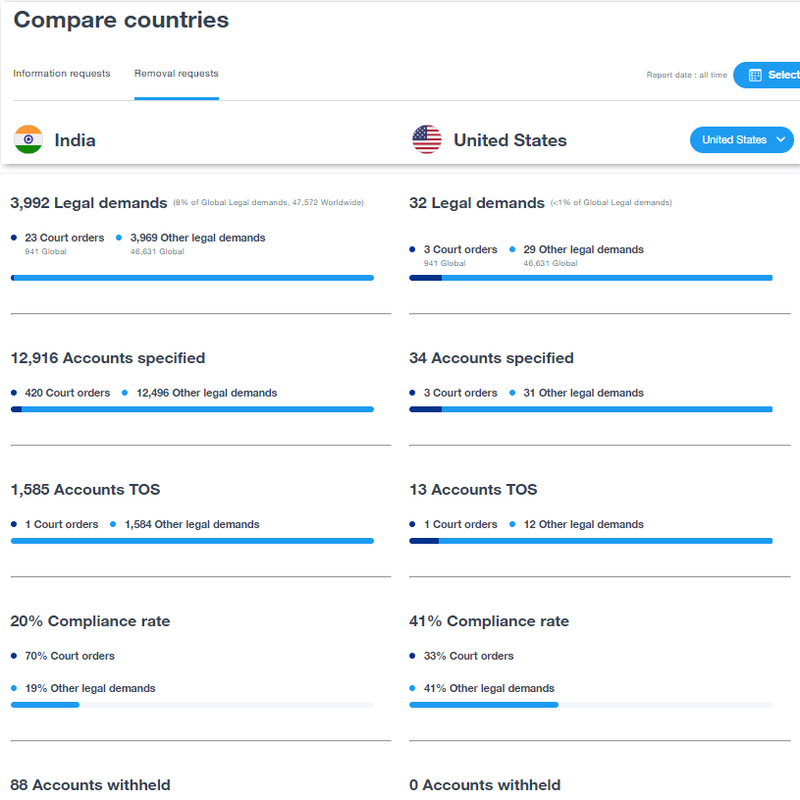Select the Removal requests tab
Image resolution: width=800 pixels, height=800 pixels.
(x=176, y=73)
